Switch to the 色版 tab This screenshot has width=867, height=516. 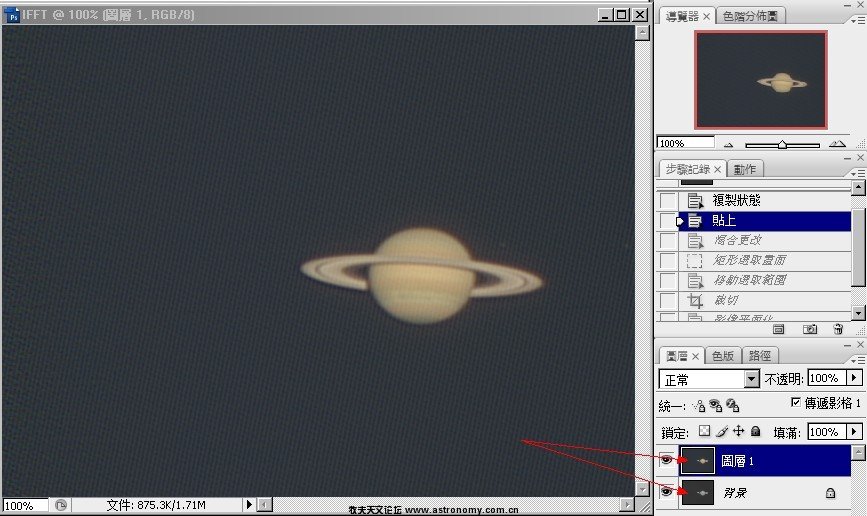coord(722,355)
